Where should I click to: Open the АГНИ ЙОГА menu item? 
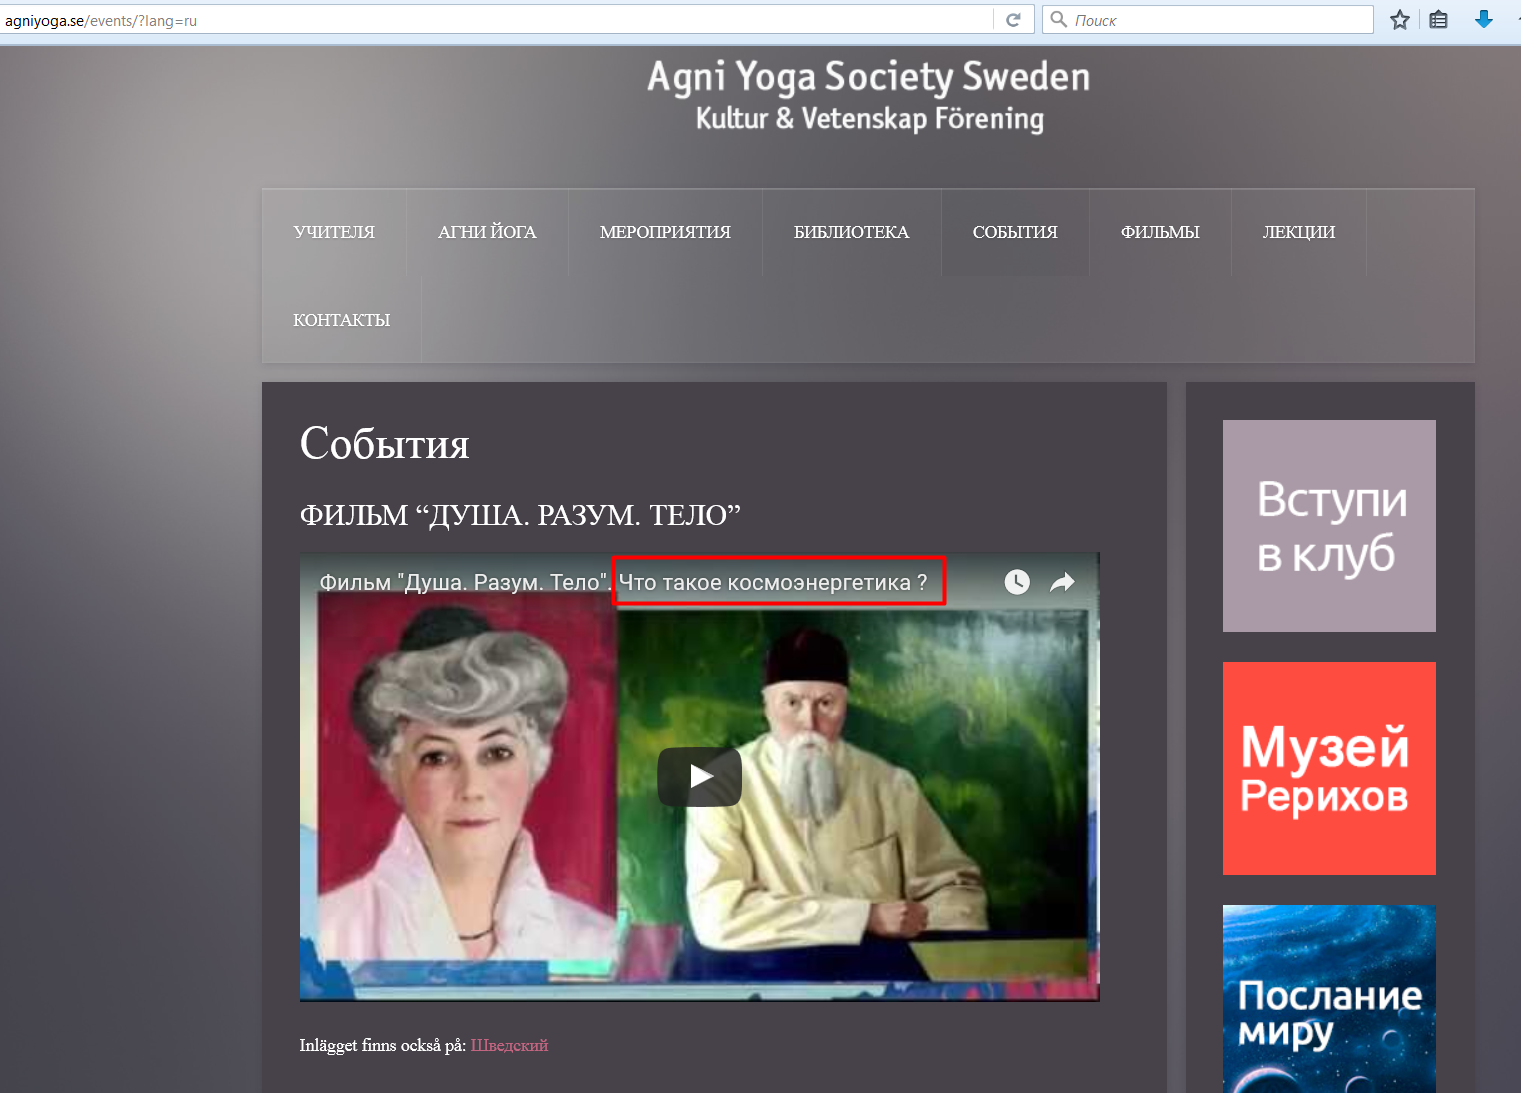tap(487, 232)
